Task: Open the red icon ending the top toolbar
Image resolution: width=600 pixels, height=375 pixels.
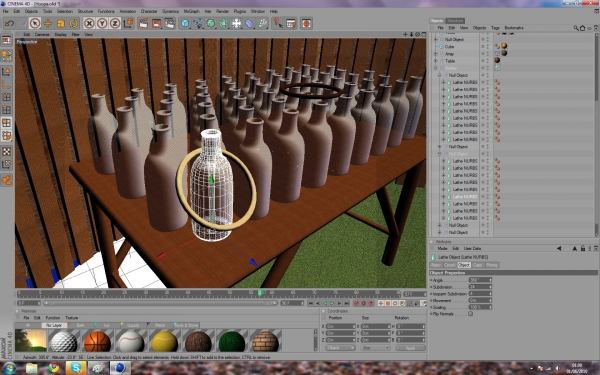Action: [x=306, y=23]
